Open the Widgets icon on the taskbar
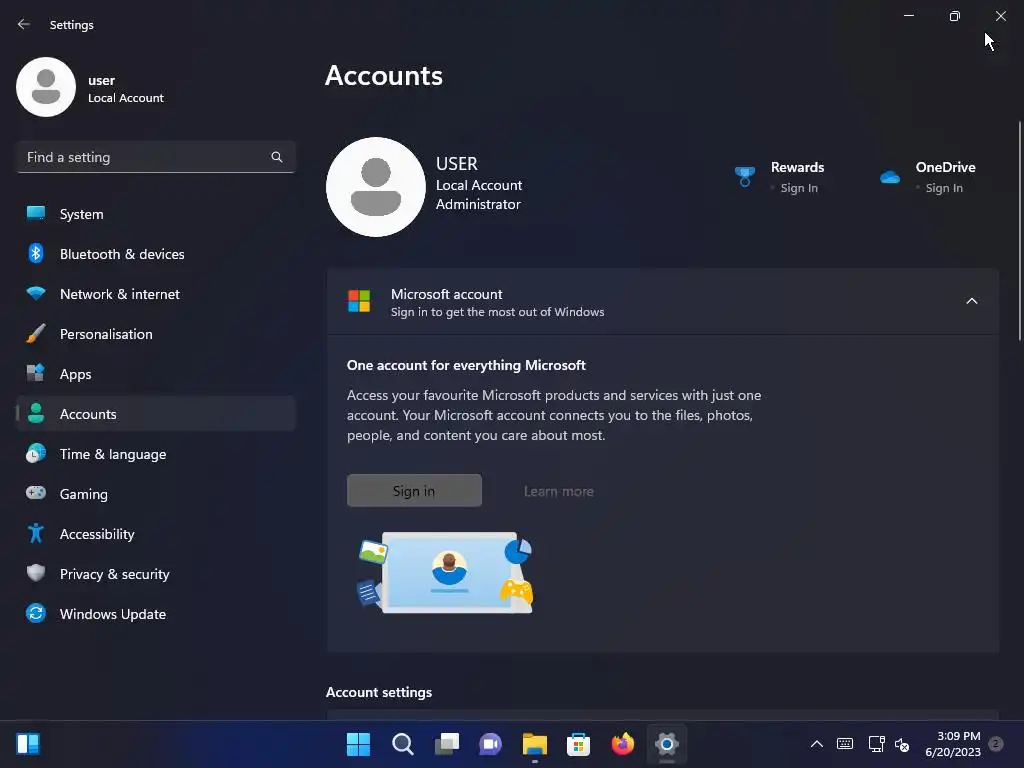The width and height of the screenshot is (1024, 768). tap(28, 744)
